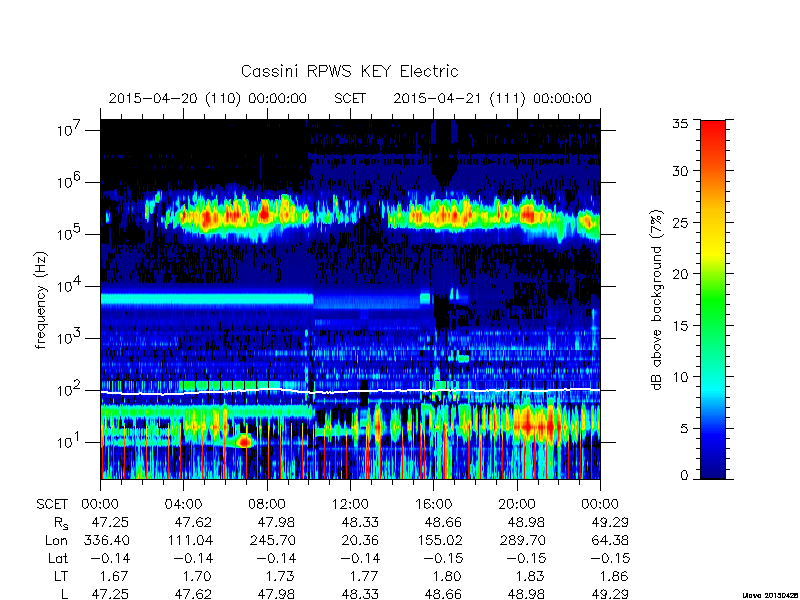Click the cyan horizontal band near 10^4 Hz
800x600 pixels.
click(207, 299)
